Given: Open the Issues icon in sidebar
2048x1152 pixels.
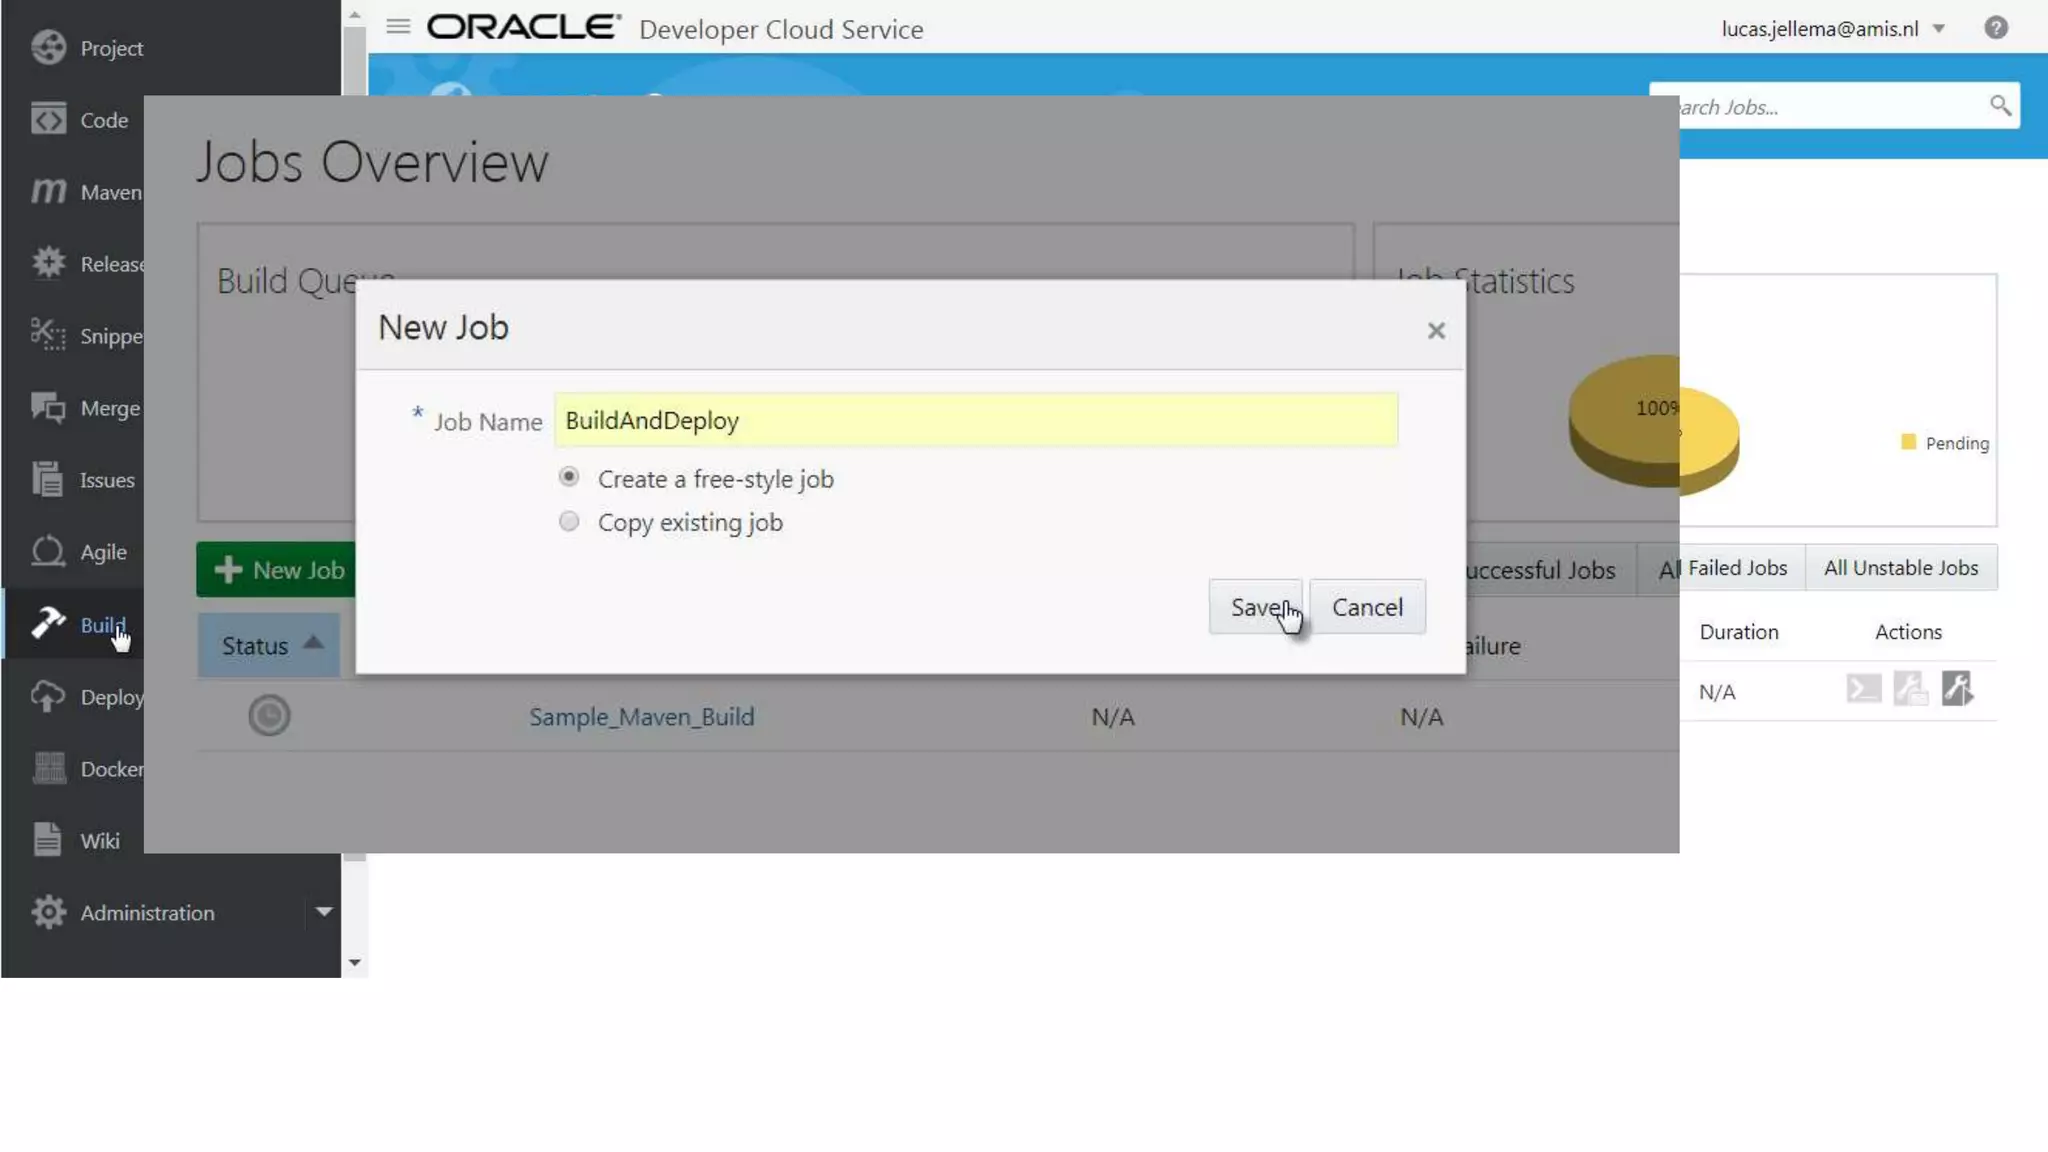Looking at the screenshot, I should 47,479.
